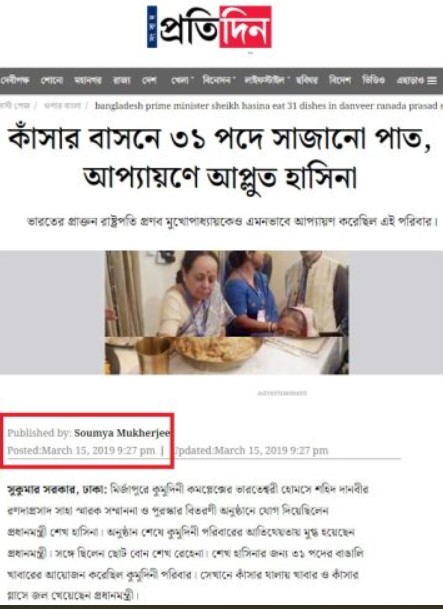
Task: Click the home page breadcrumb link
Action: click(14, 105)
